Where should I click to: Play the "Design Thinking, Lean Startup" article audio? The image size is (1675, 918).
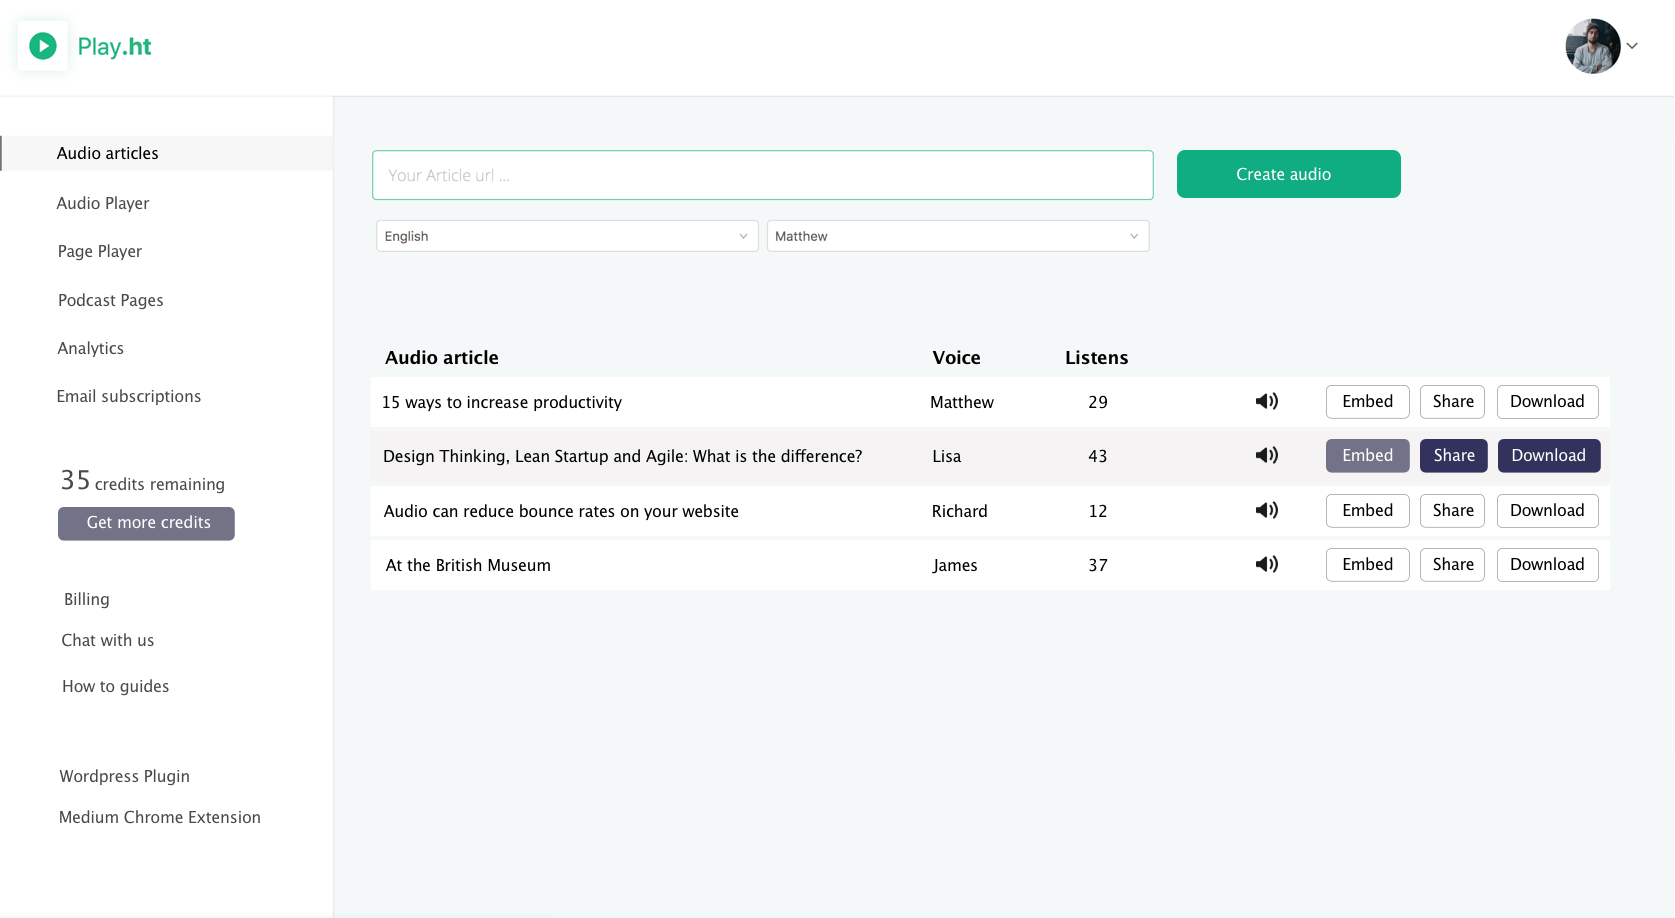tap(1266, 455)
